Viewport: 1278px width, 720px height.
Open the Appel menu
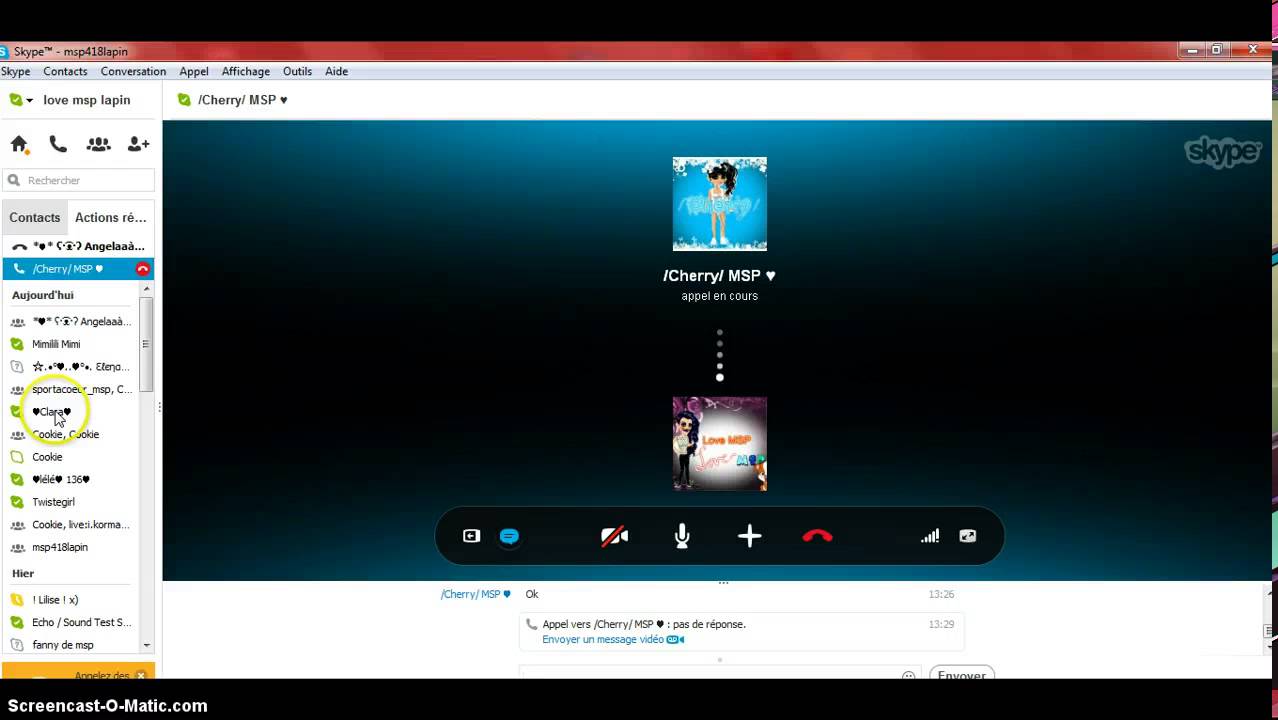coord(194,71)
